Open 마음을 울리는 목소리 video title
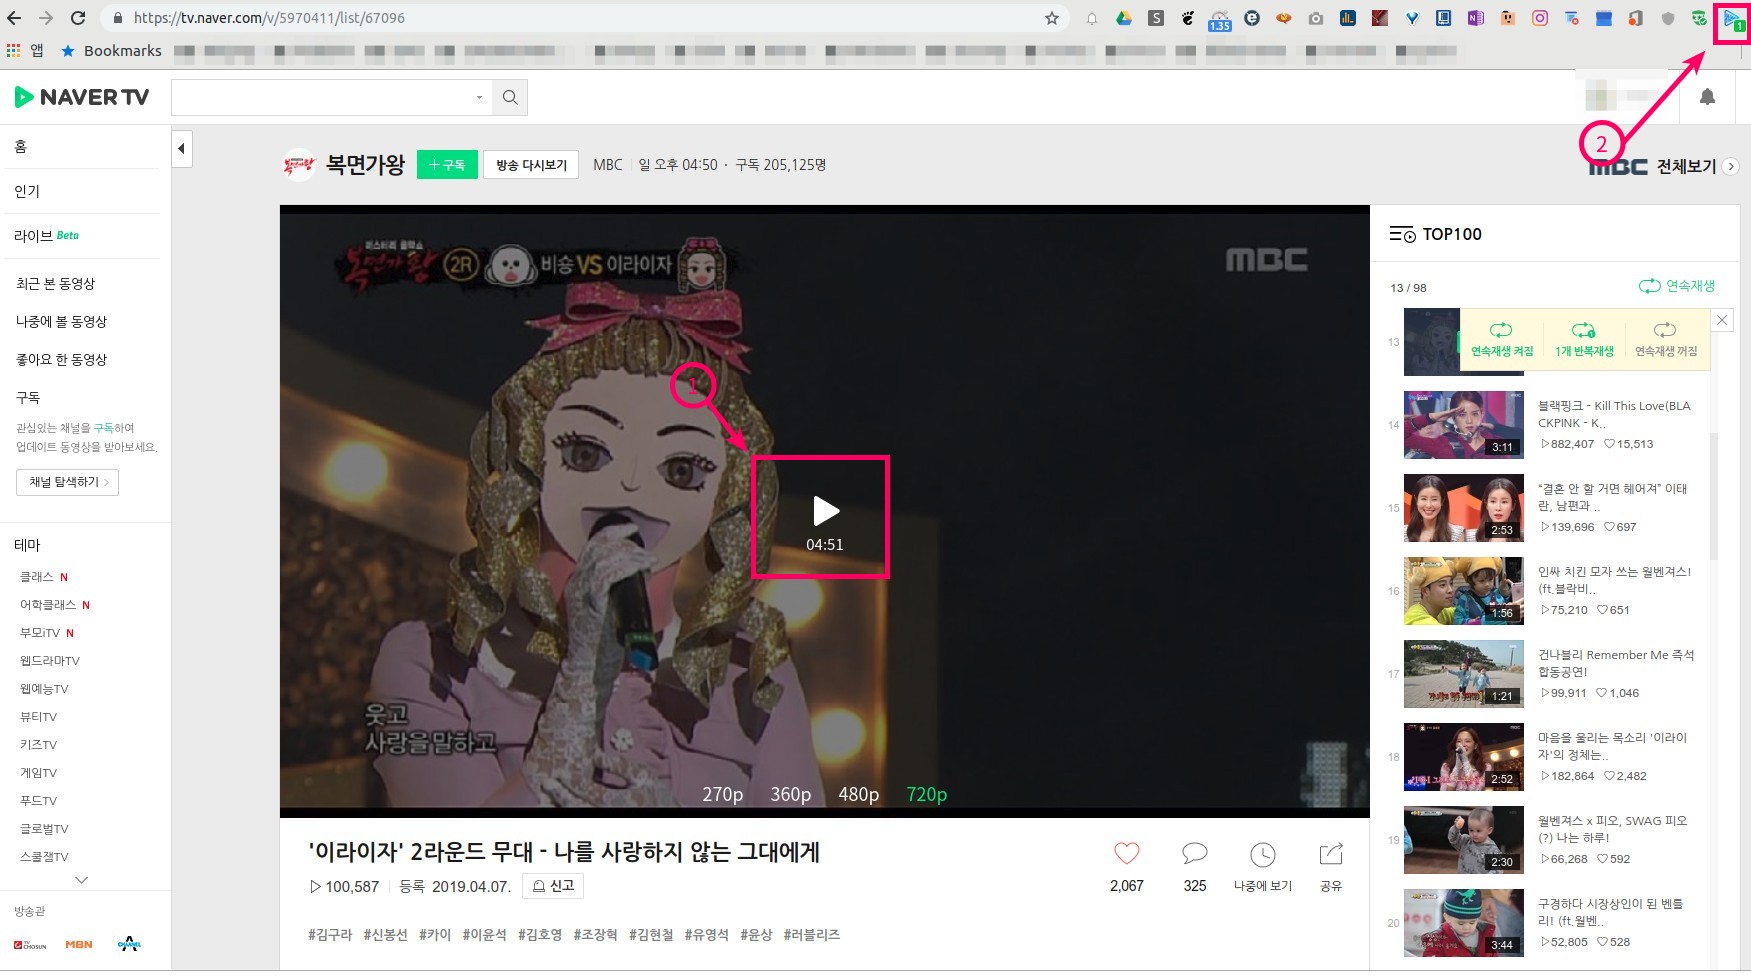 click(1612, 746)
